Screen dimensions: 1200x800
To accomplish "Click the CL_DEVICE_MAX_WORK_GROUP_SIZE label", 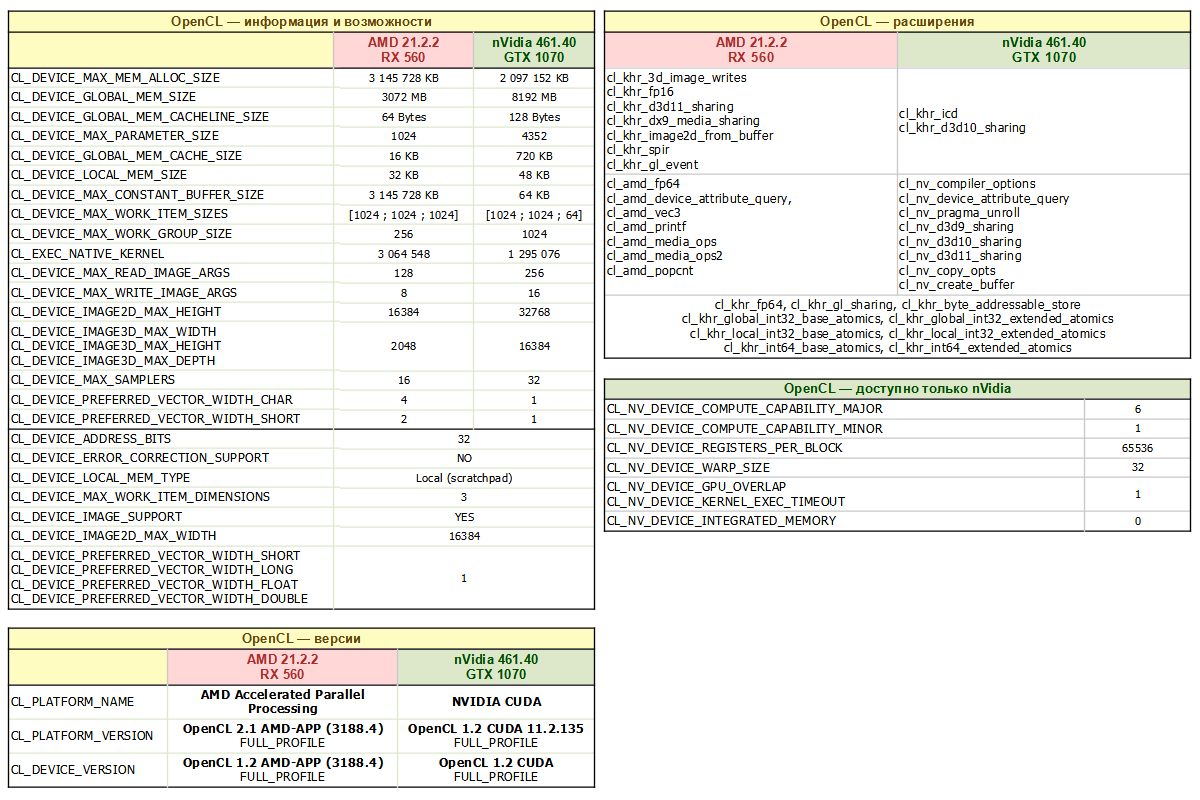I will pos(121,234).
